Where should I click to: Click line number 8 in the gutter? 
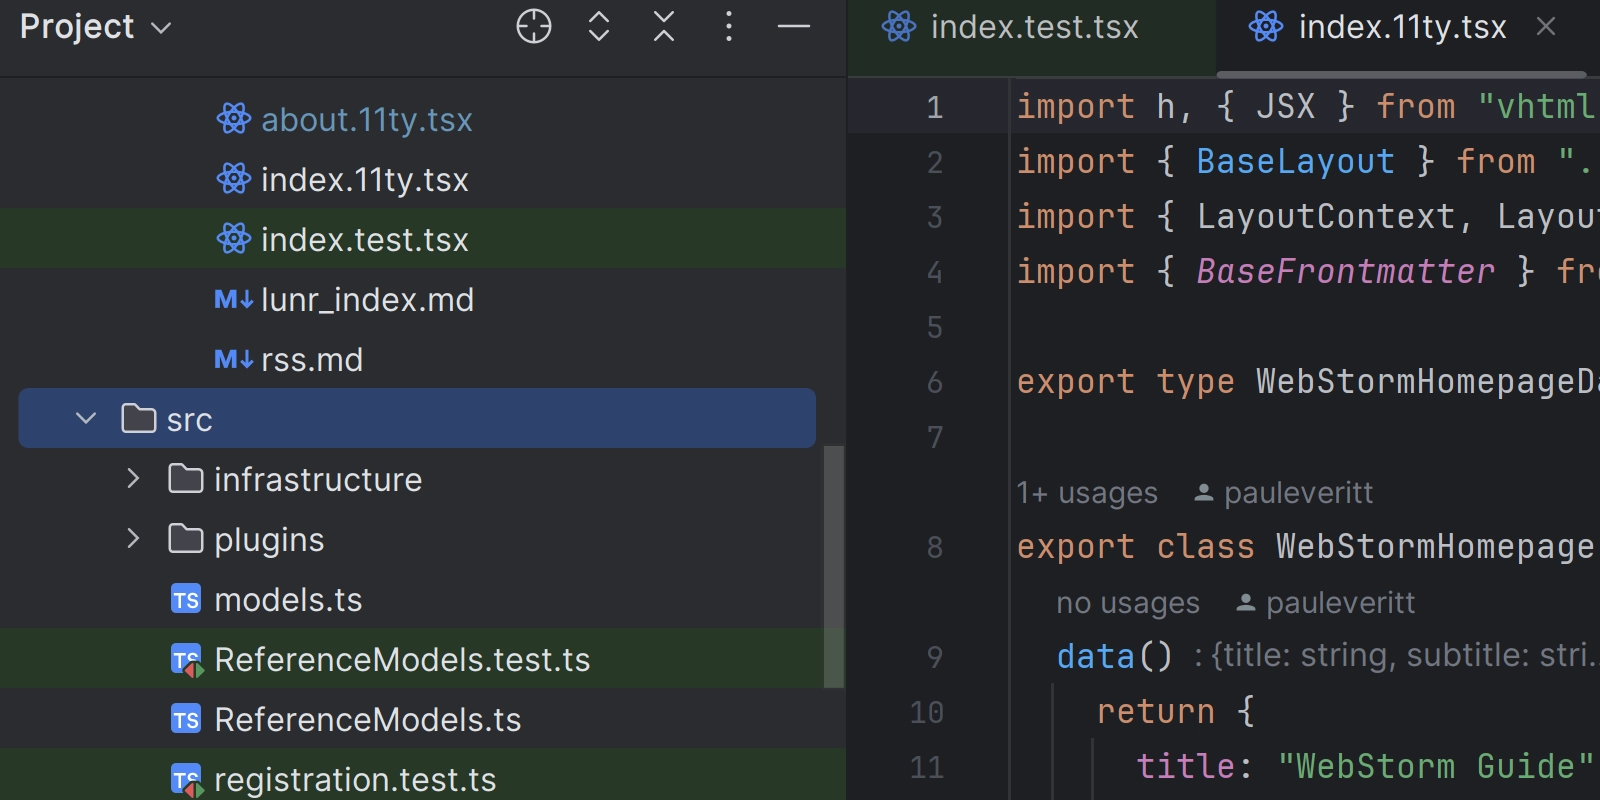click(935, 547)
